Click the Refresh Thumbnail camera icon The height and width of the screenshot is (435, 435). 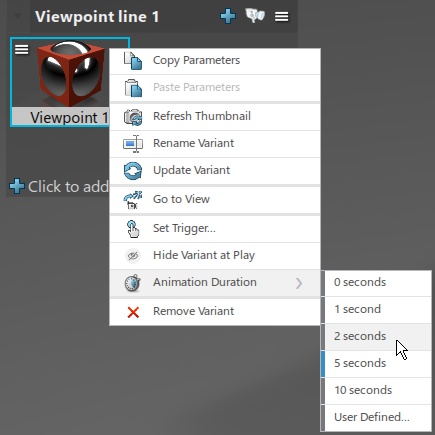point(133,117)
